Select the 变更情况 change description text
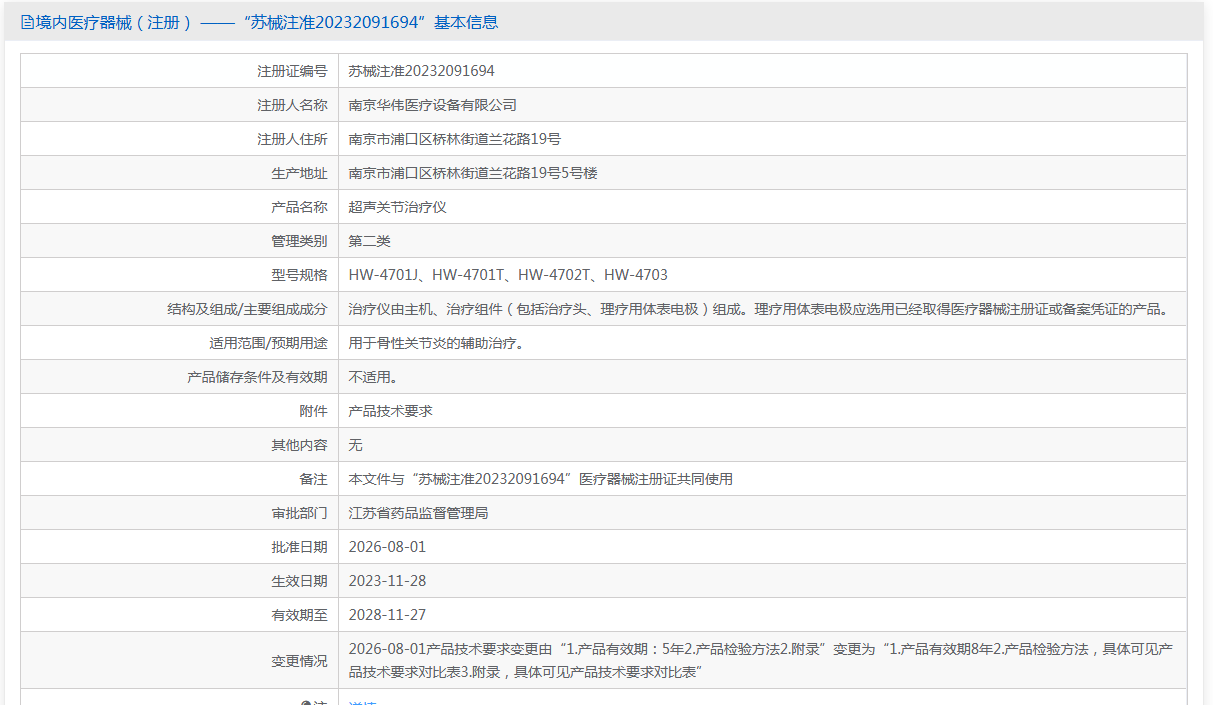 pos(760,661)
